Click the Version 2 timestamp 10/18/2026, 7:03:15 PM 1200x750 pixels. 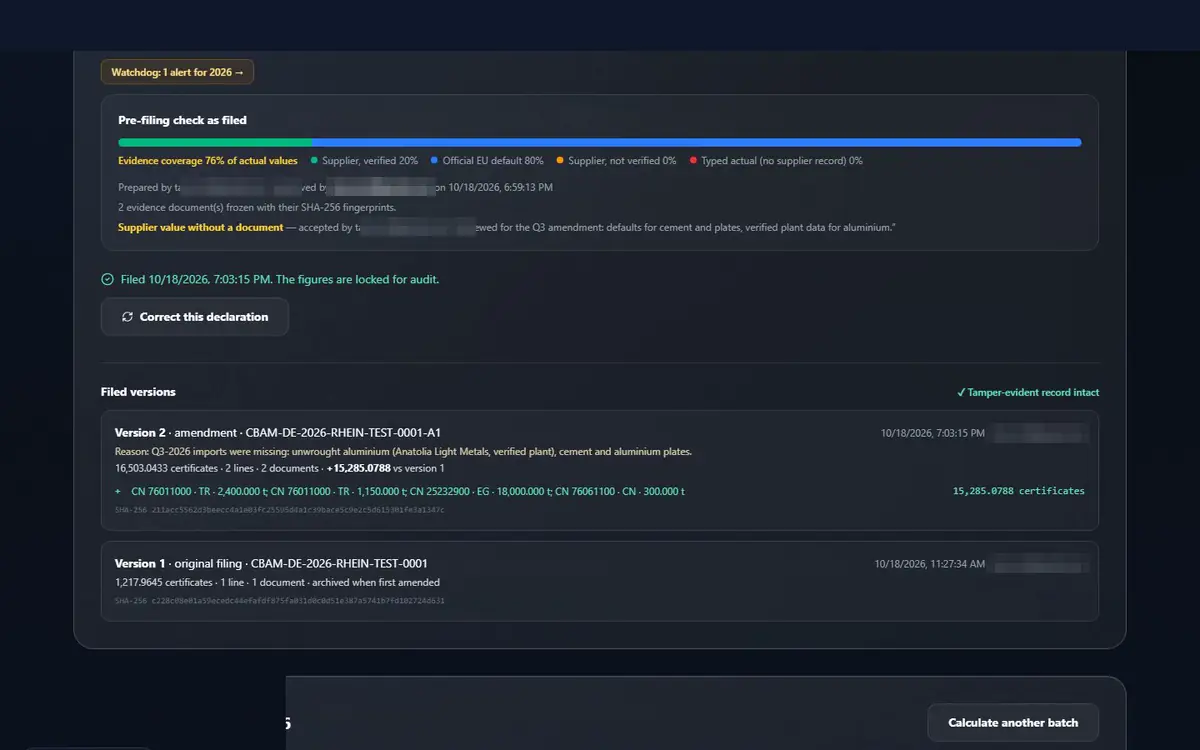pos(933,433)
